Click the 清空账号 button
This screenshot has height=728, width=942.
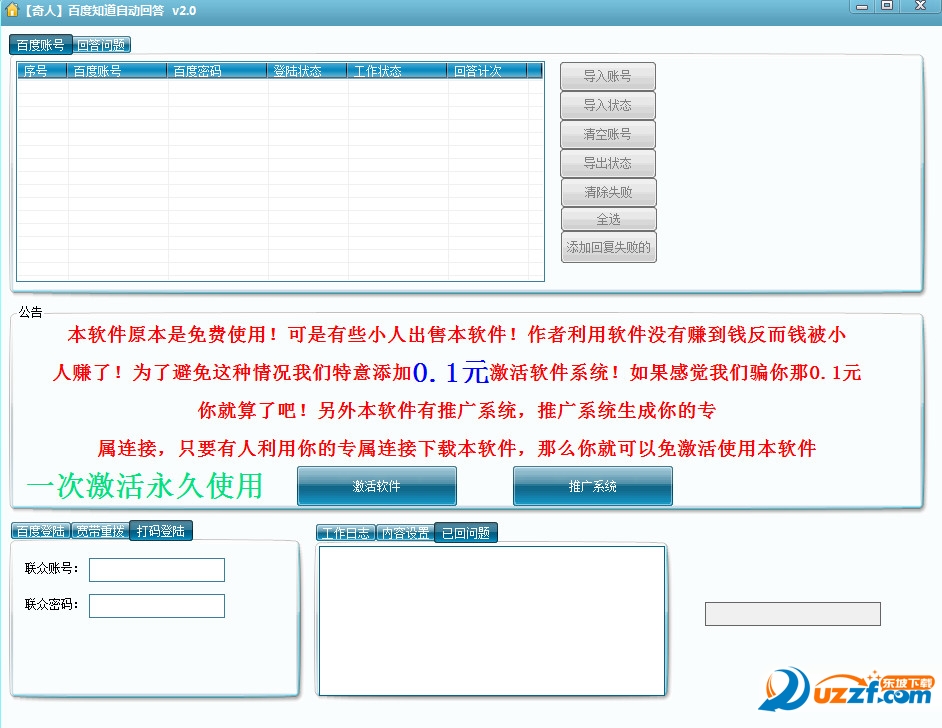point(607,135)
